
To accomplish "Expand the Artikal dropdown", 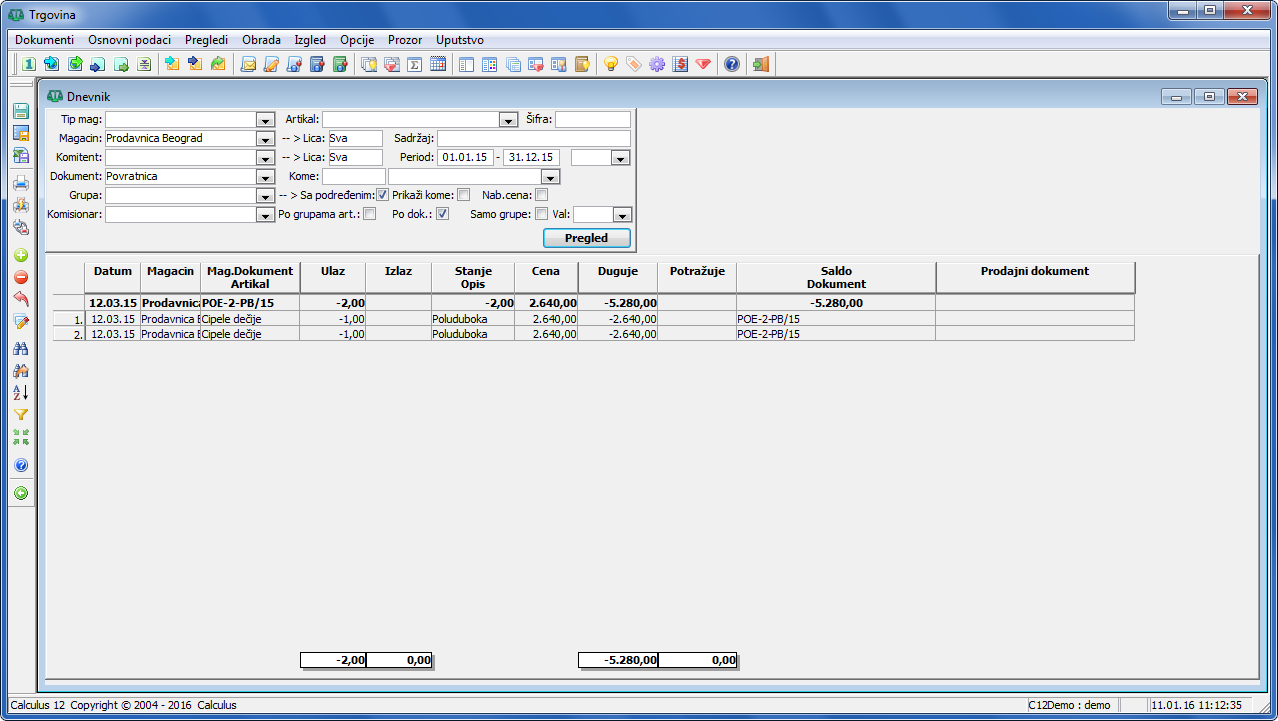I will [x=508, y=120].
